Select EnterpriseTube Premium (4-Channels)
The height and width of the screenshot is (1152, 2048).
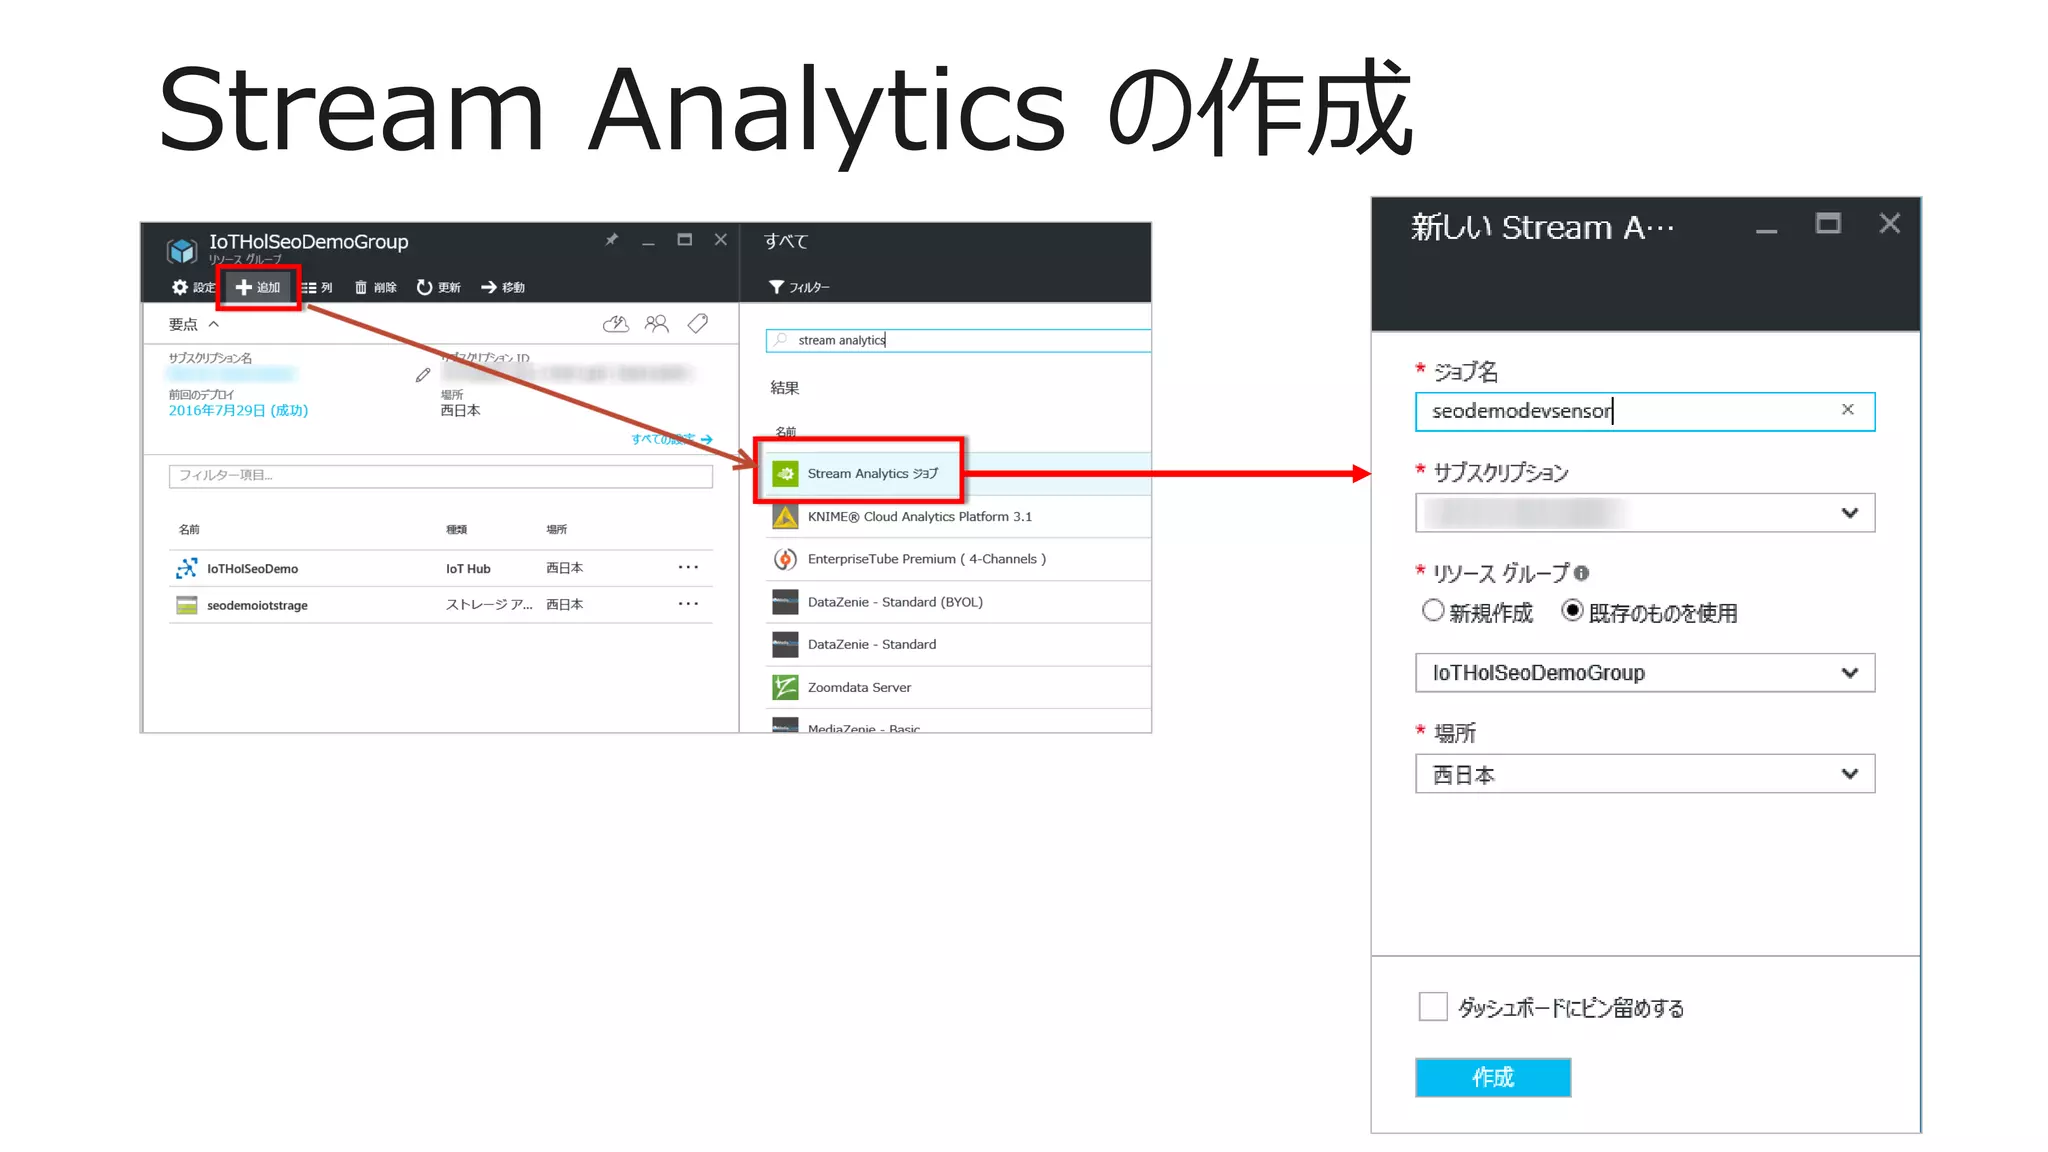958,559
